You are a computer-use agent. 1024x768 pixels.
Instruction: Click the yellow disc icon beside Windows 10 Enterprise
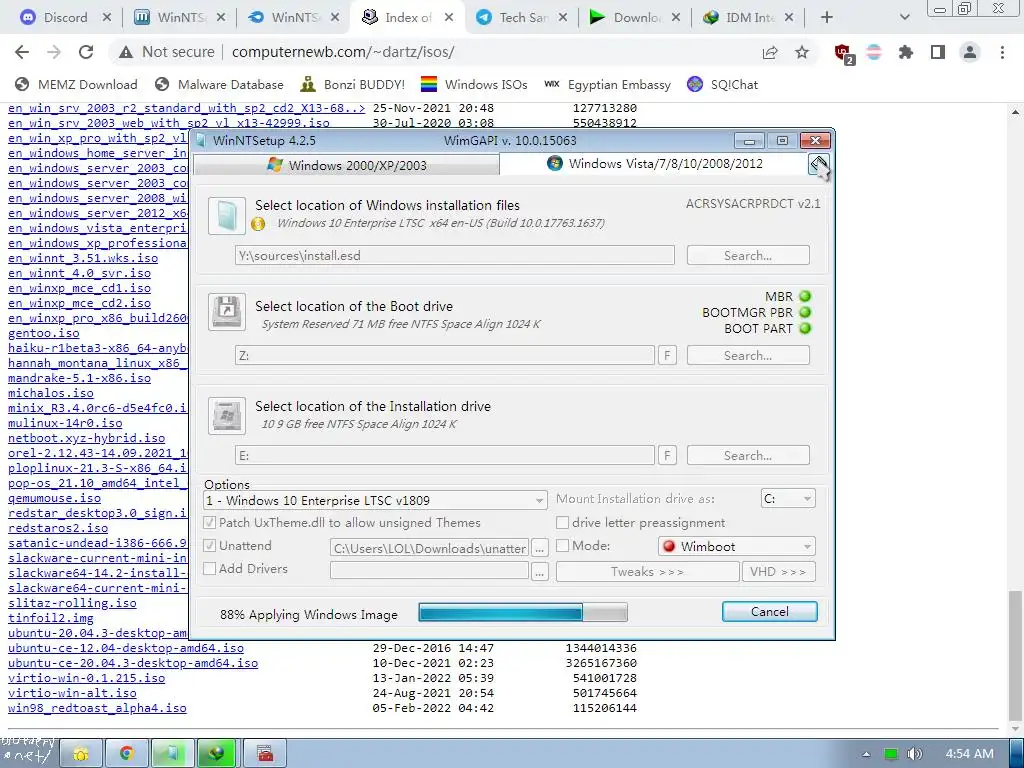coord(258,224)
